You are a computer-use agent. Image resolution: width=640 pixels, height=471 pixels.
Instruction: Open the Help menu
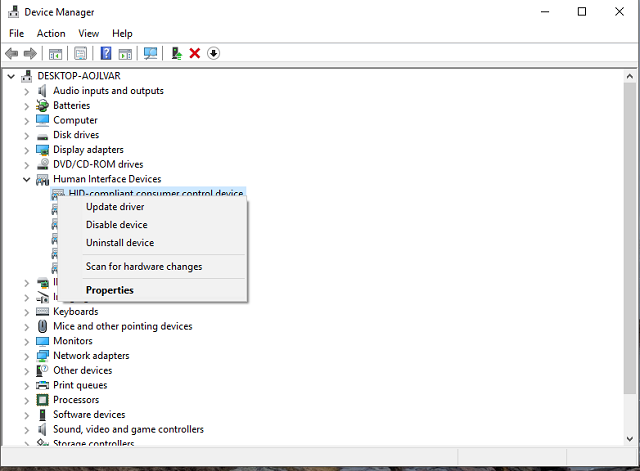pos(122,33)
